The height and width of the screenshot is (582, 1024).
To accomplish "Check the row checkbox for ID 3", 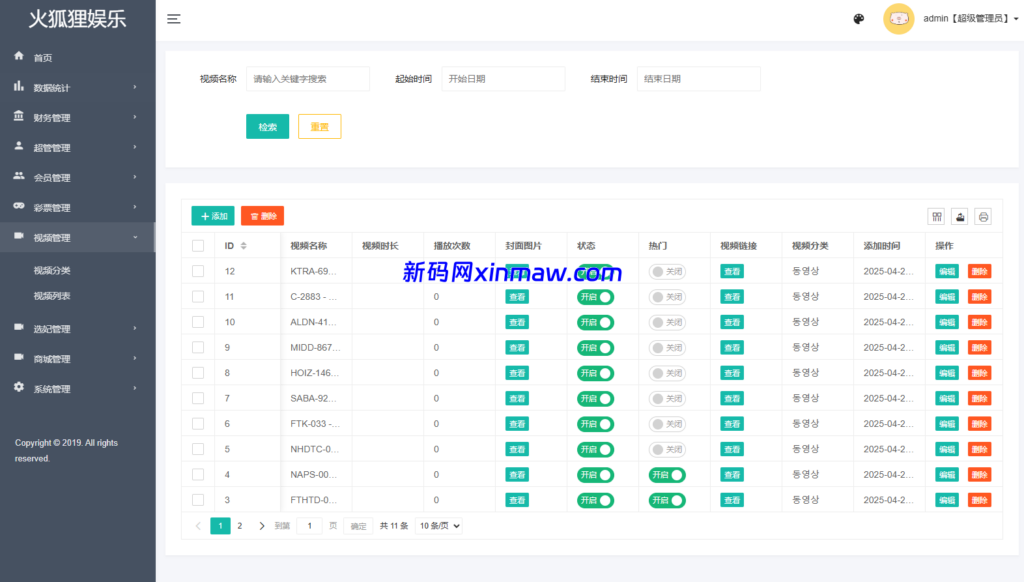I will pos(198,500).
